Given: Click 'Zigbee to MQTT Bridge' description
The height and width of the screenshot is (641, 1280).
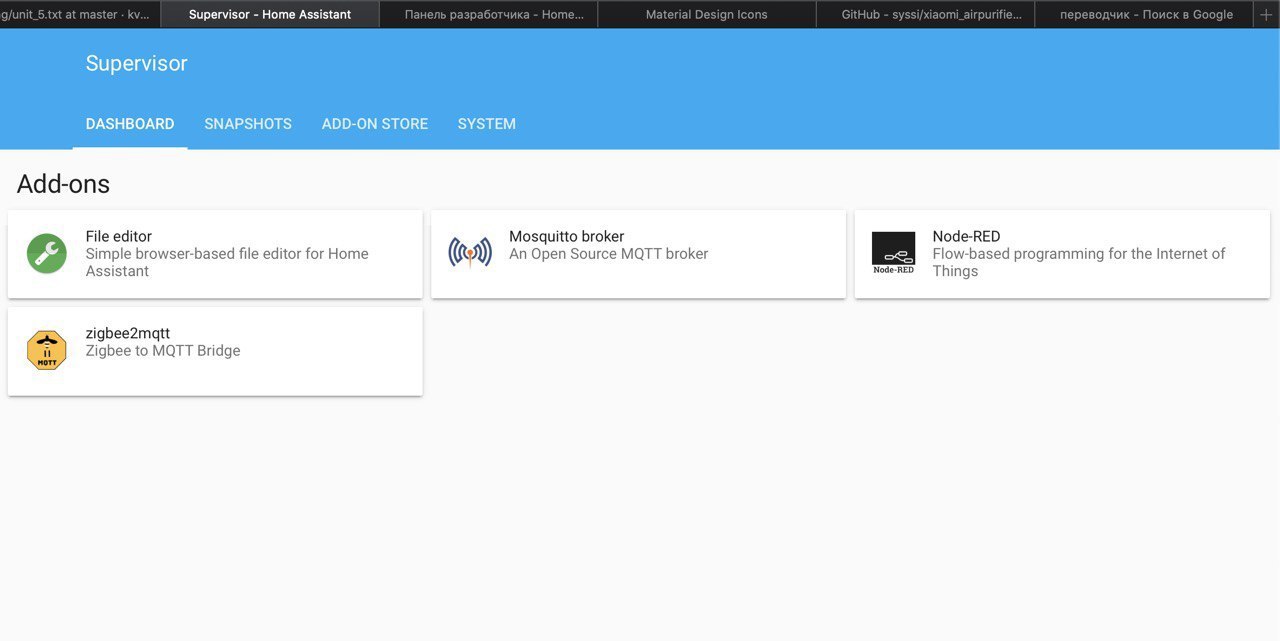Looking at the screenshot, I should point(163,351).
